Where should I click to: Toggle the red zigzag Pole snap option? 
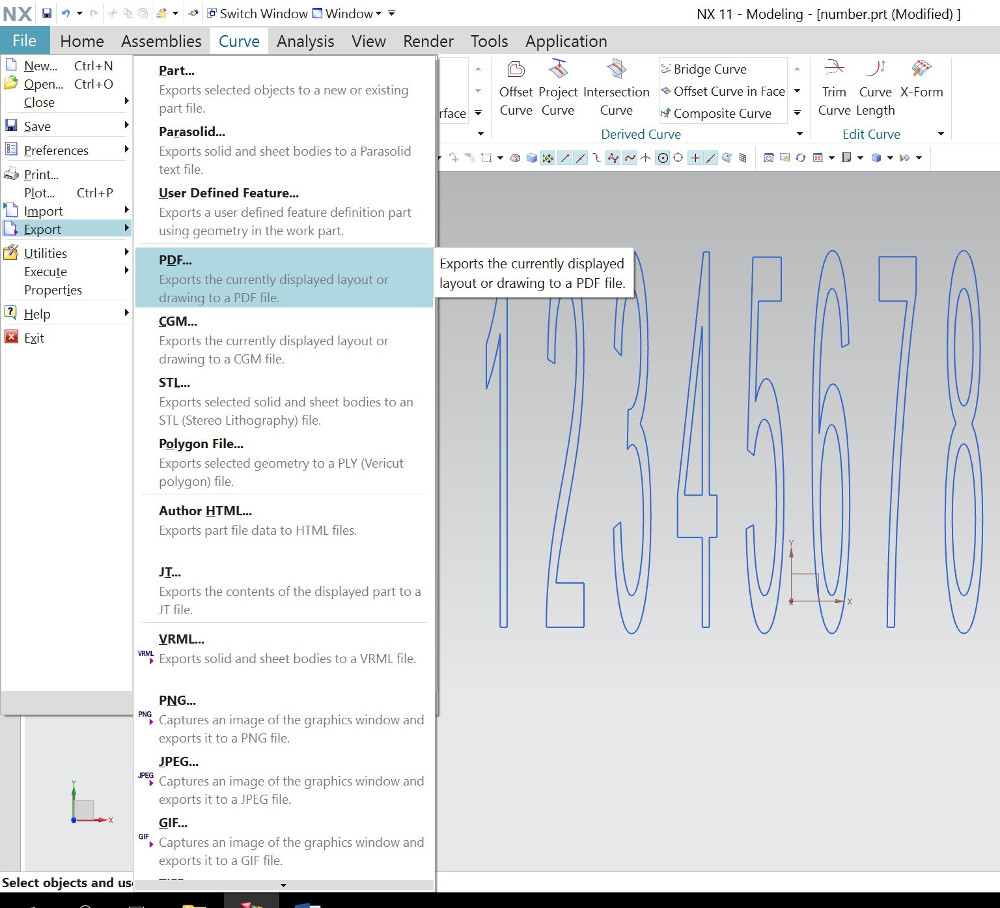613,157
